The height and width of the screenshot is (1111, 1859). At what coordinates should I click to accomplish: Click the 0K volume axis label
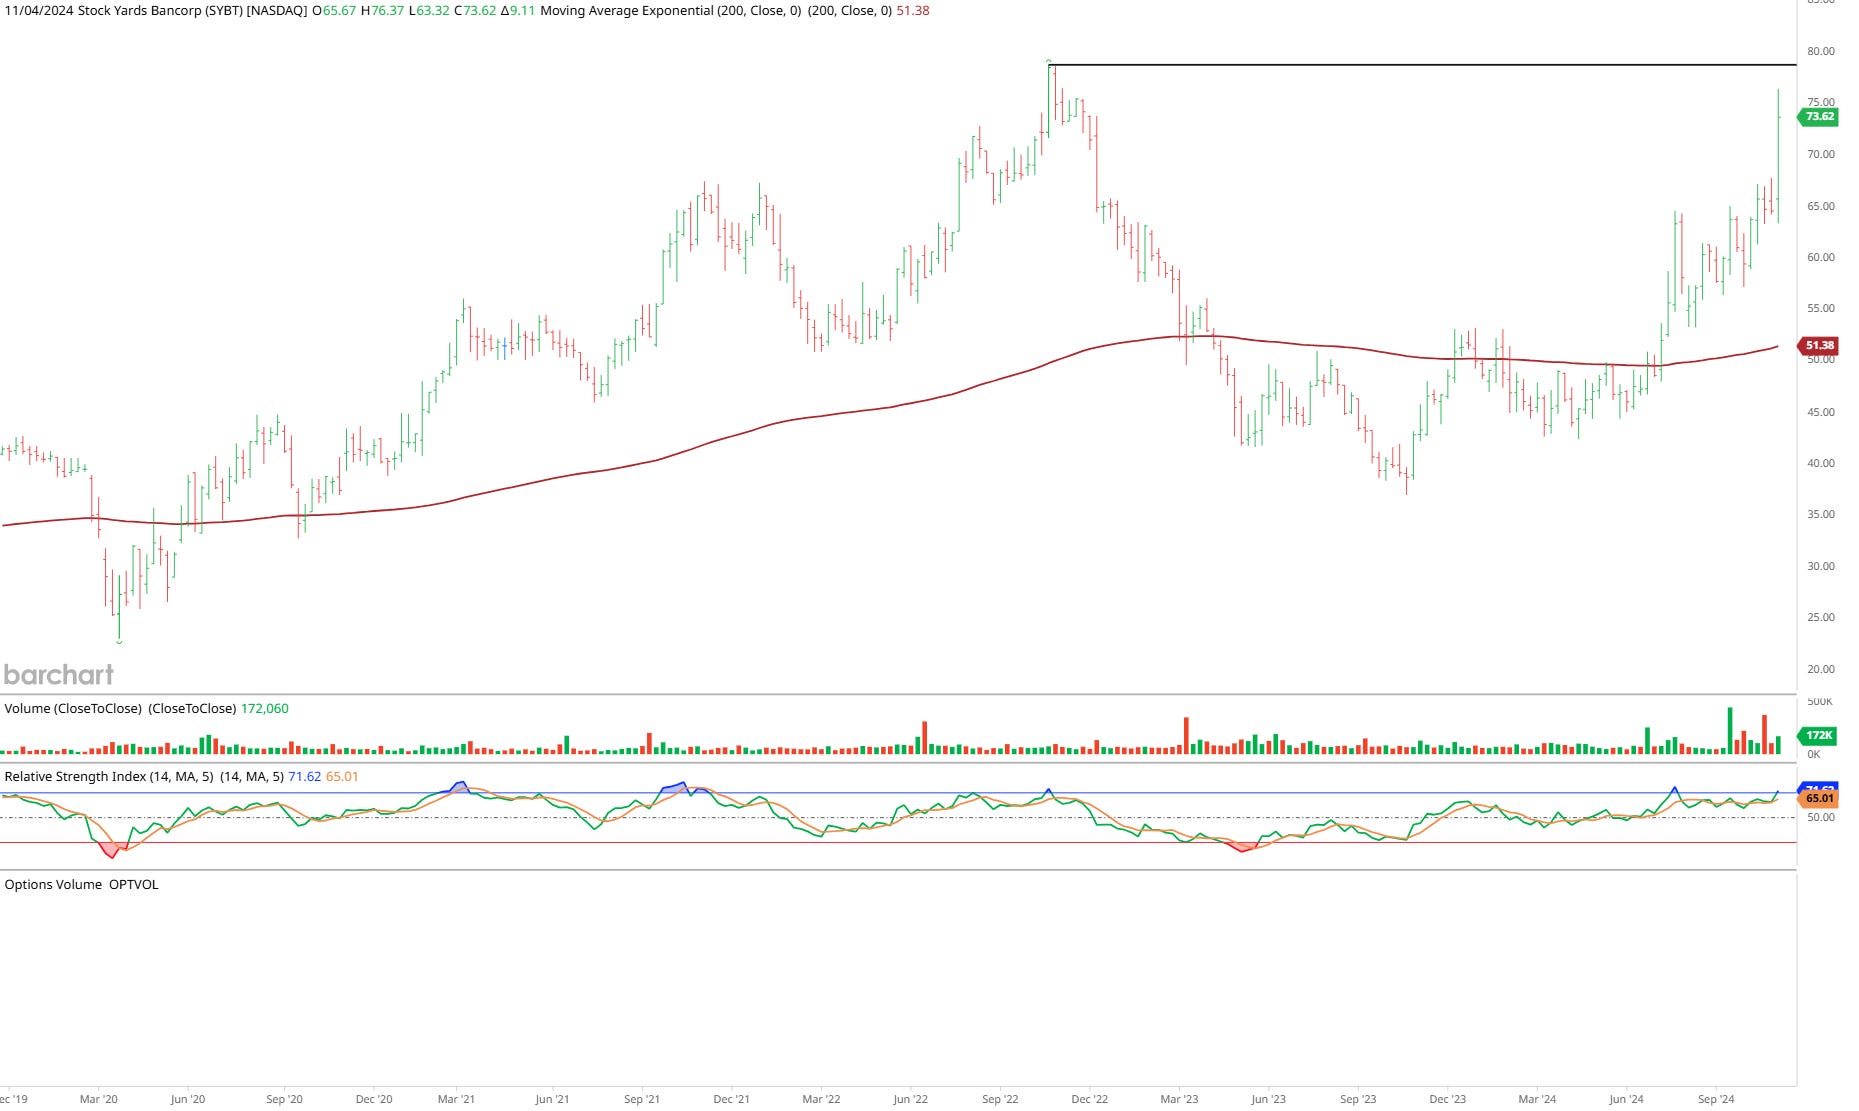[x=1814, y=755]
